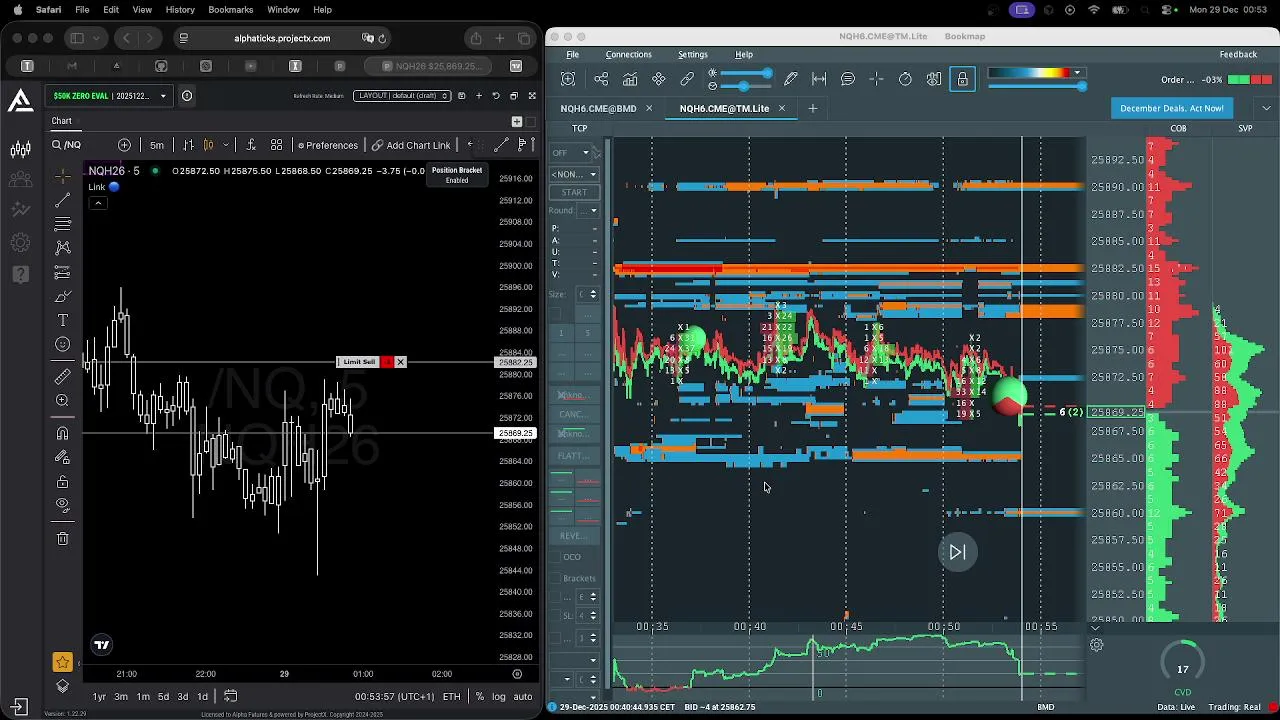The image size is (1280, 720).
Task: Click the Bookmap horizontal measure icon
Action: [x=819, y=79]
